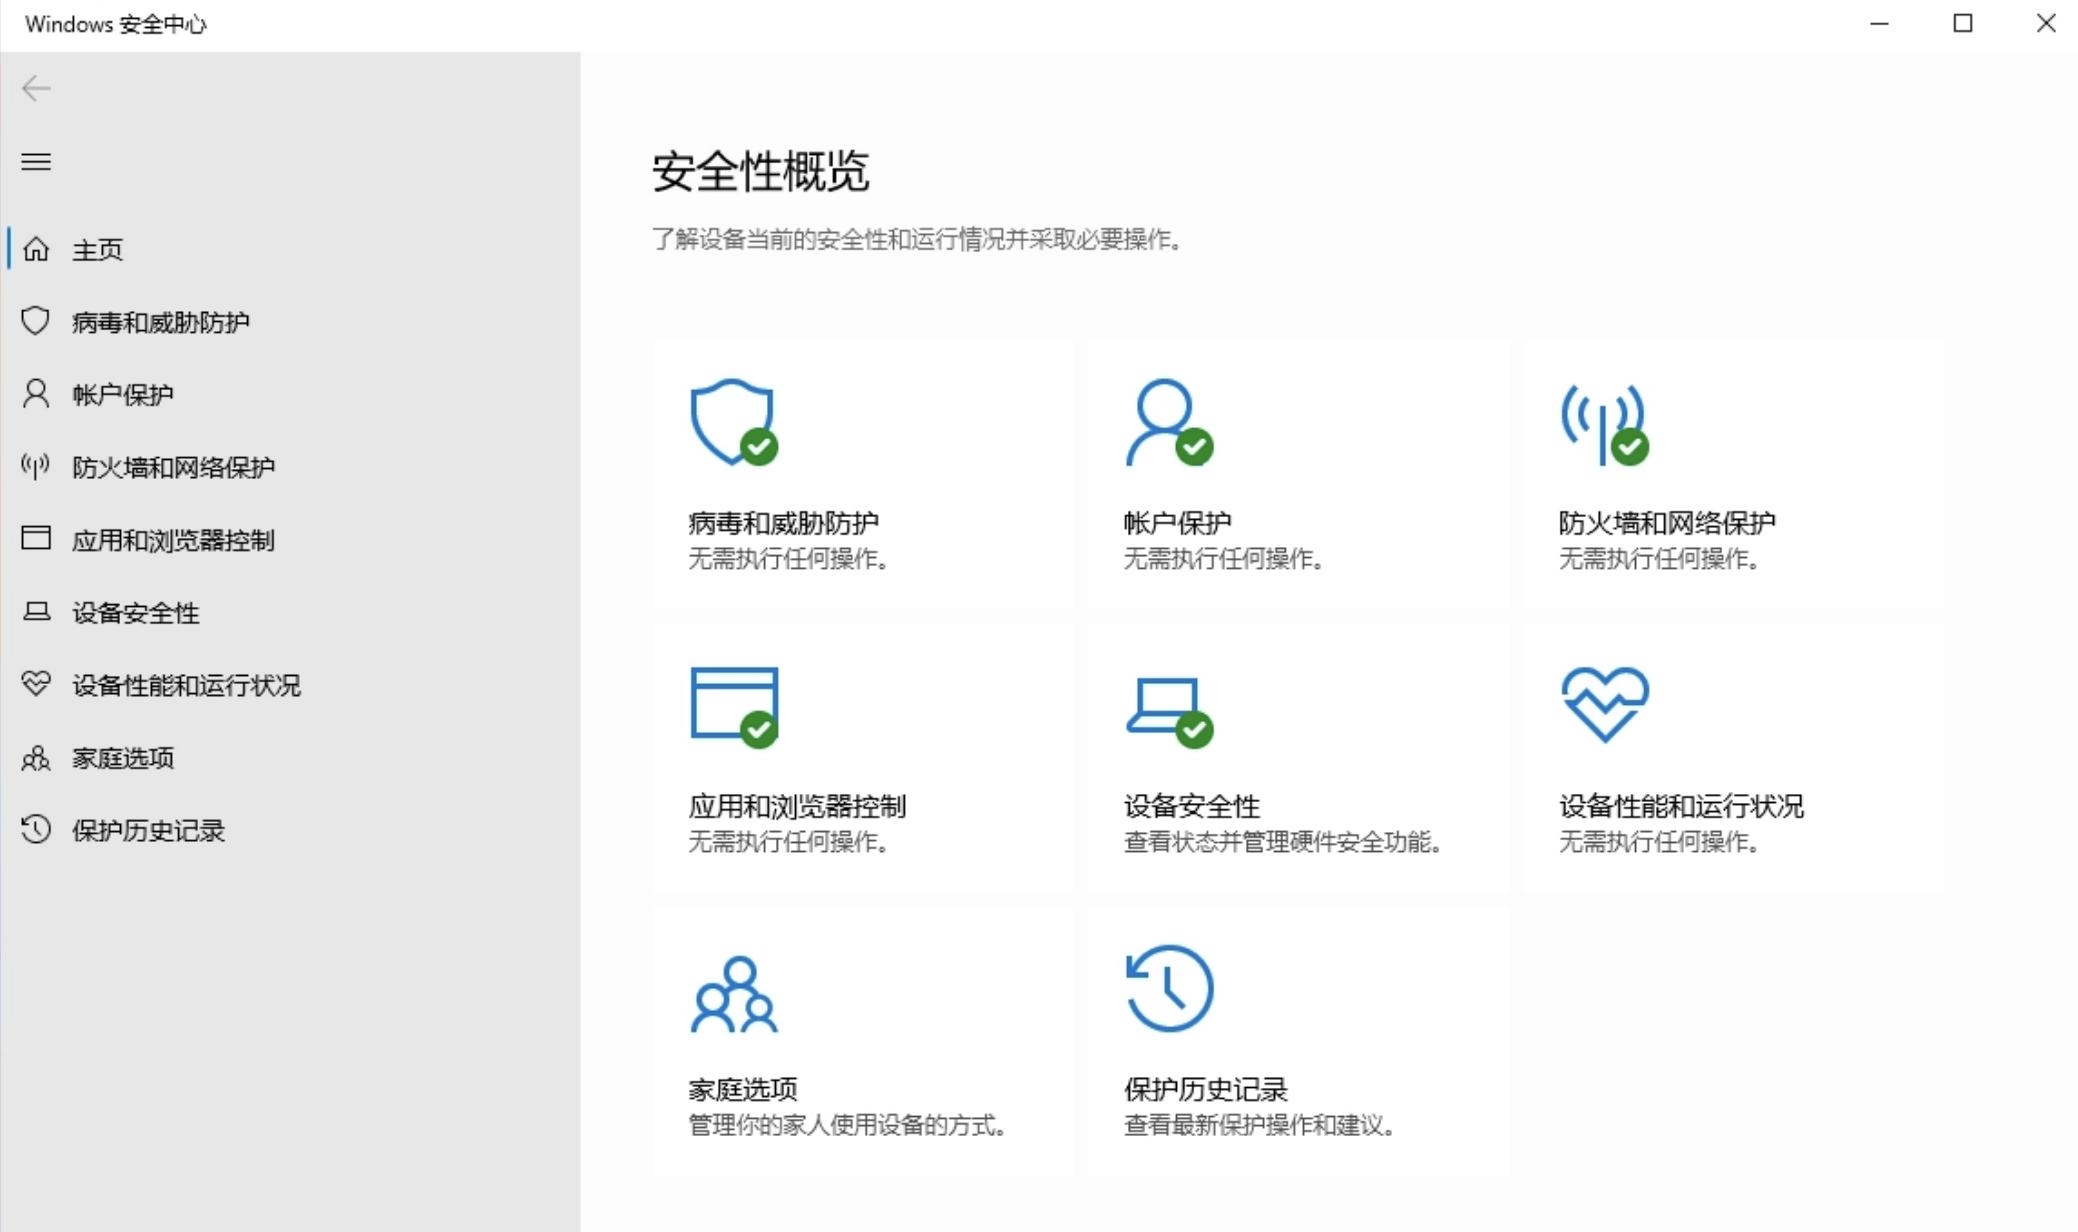This screenshot has width=2078, height=1232.
Task: Open 帐户保护 via the person icon in sidebar
Action: [36, 394]
